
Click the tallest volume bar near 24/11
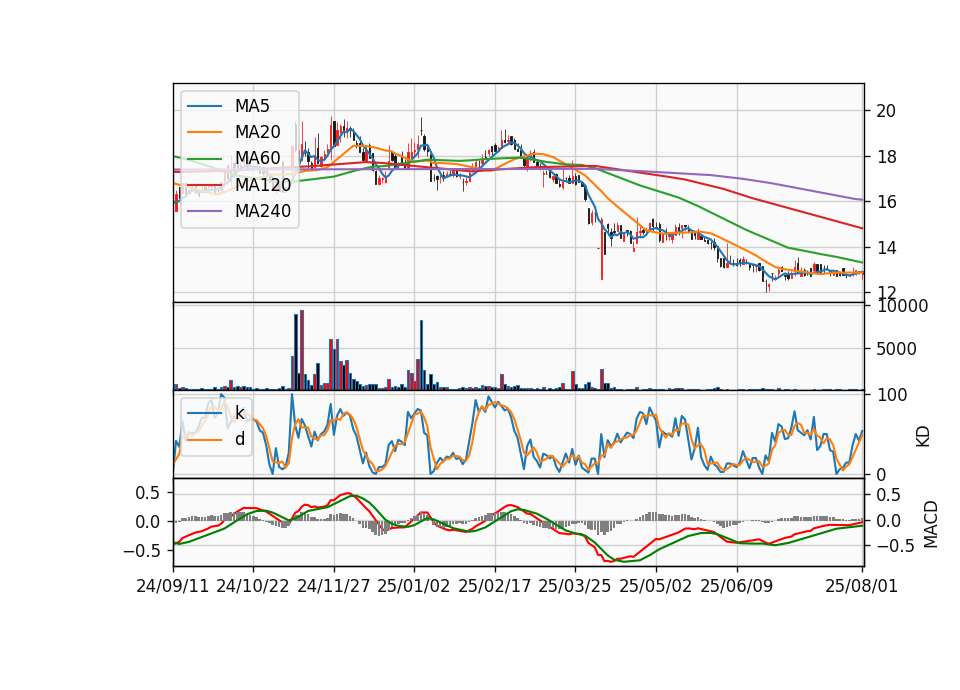302,350
